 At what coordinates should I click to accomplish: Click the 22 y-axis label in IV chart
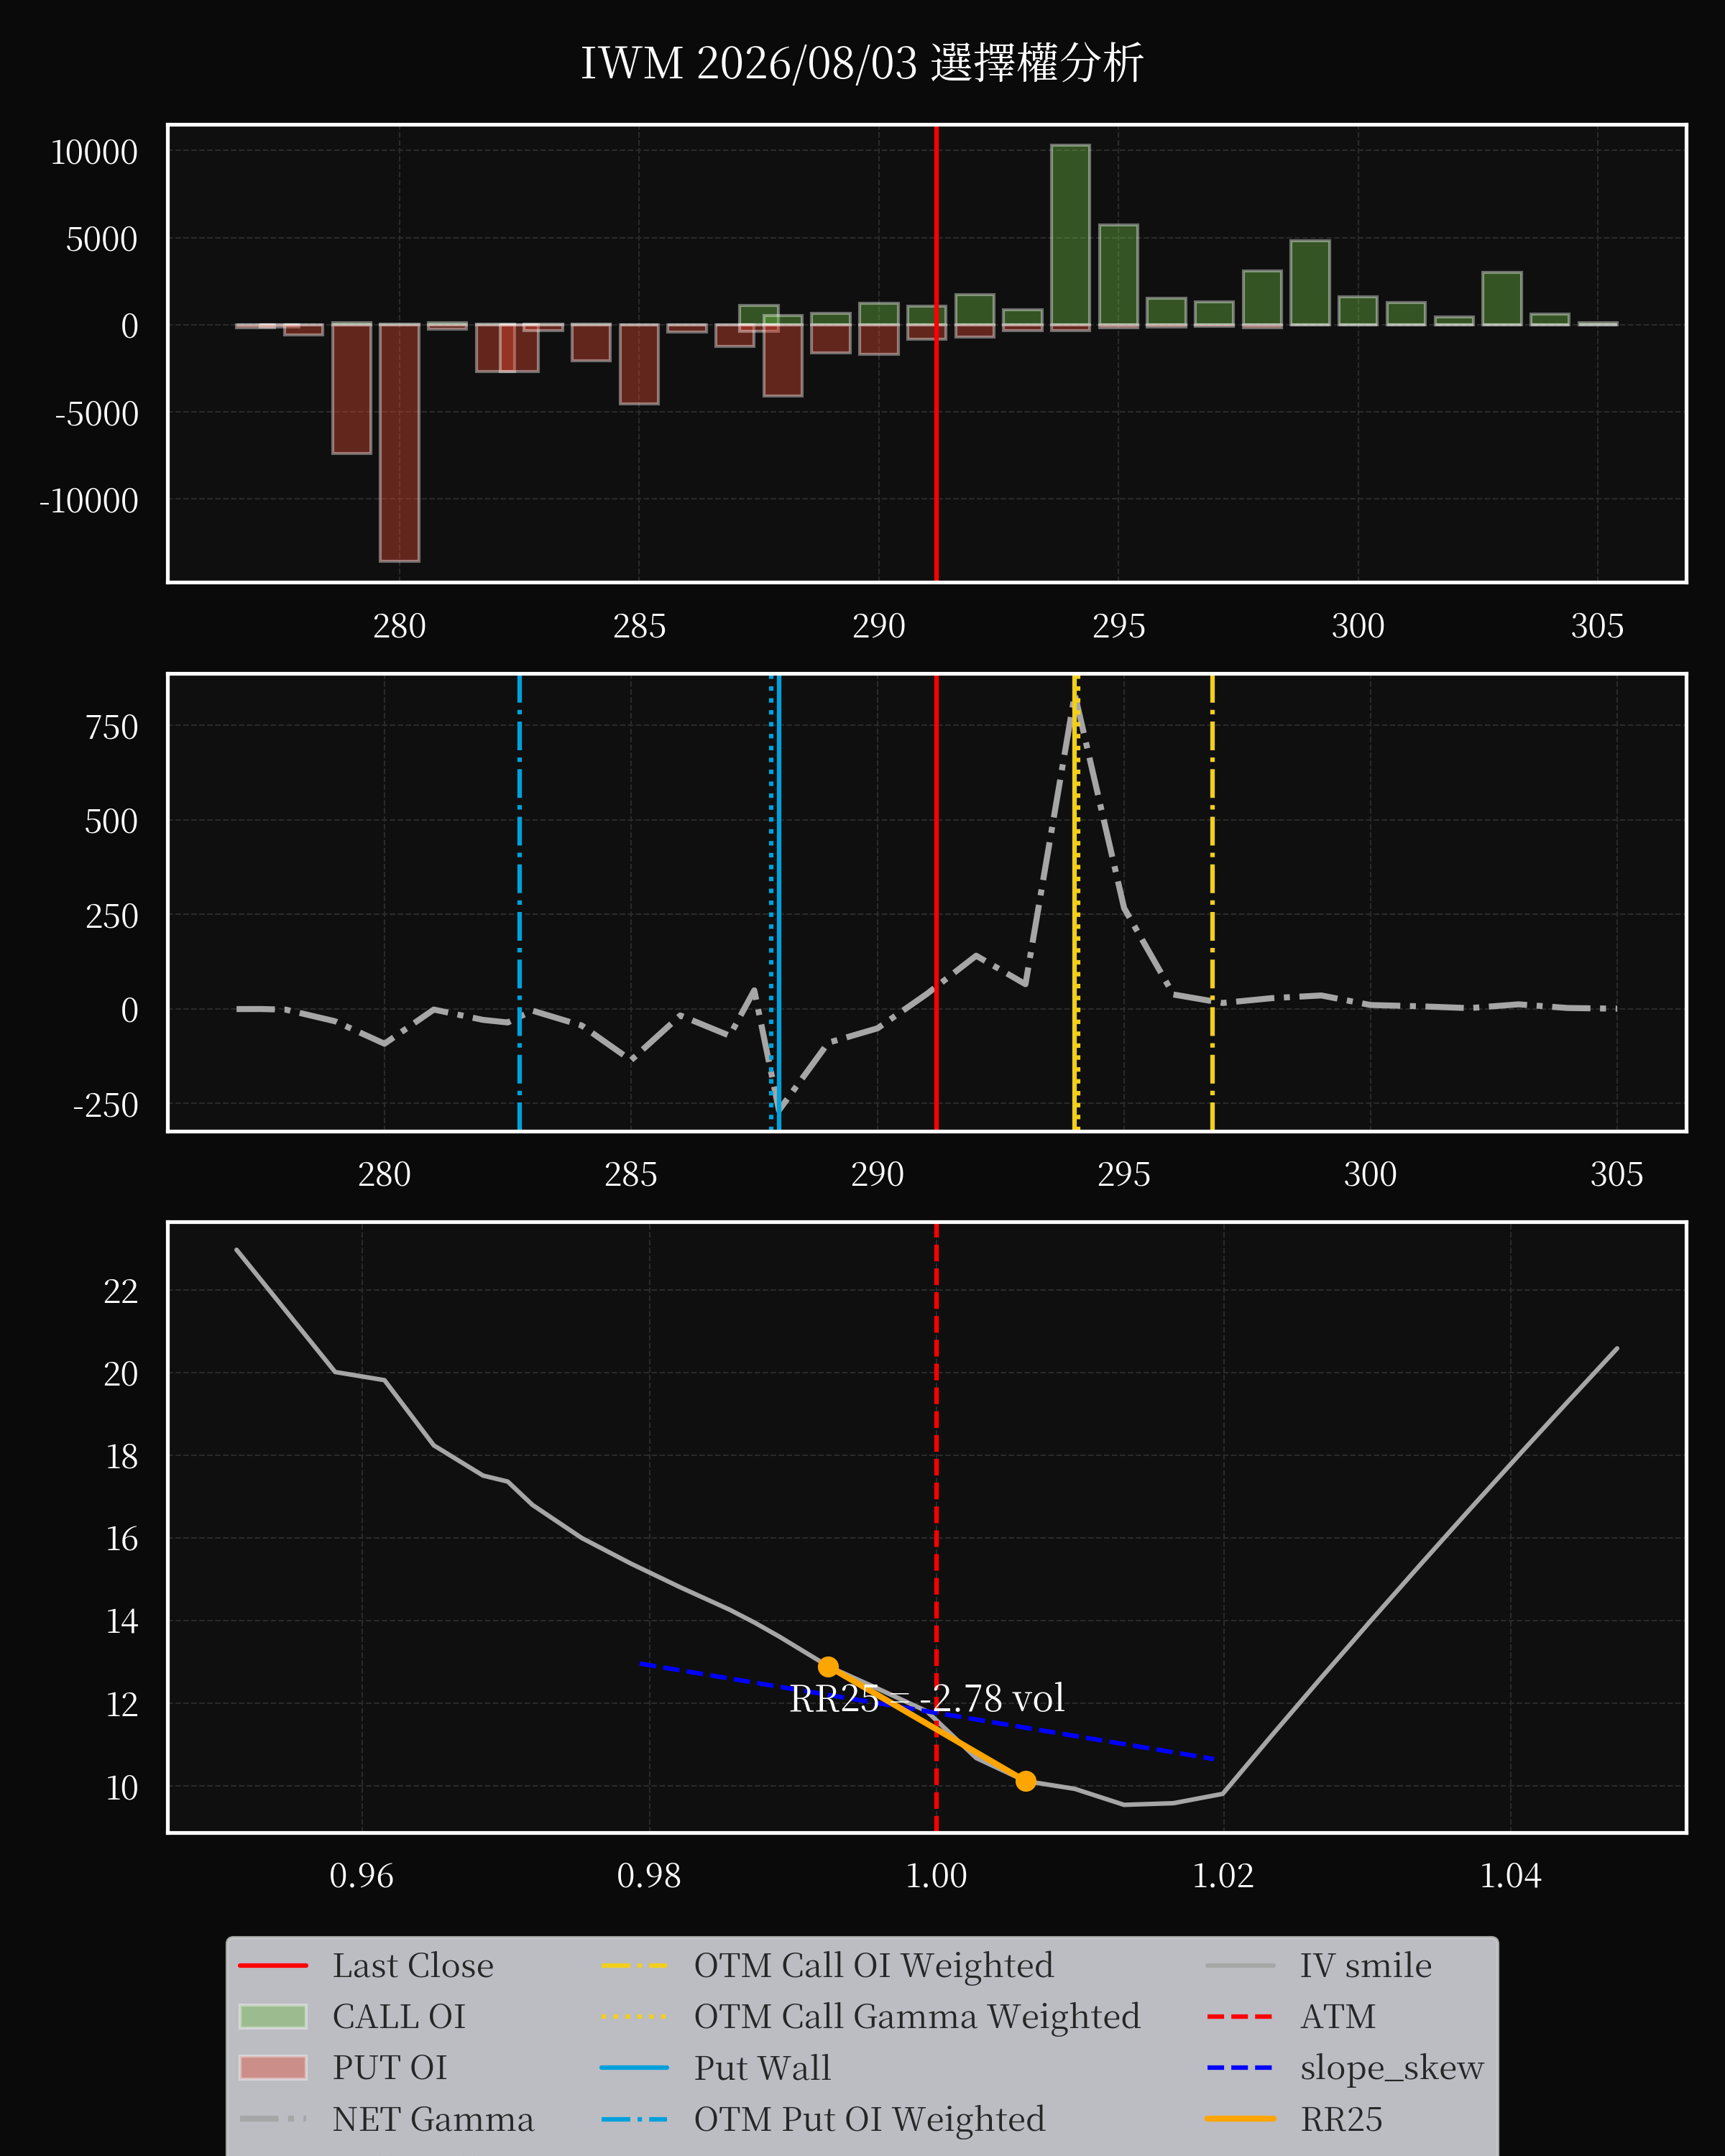(x=121, y=1291)
